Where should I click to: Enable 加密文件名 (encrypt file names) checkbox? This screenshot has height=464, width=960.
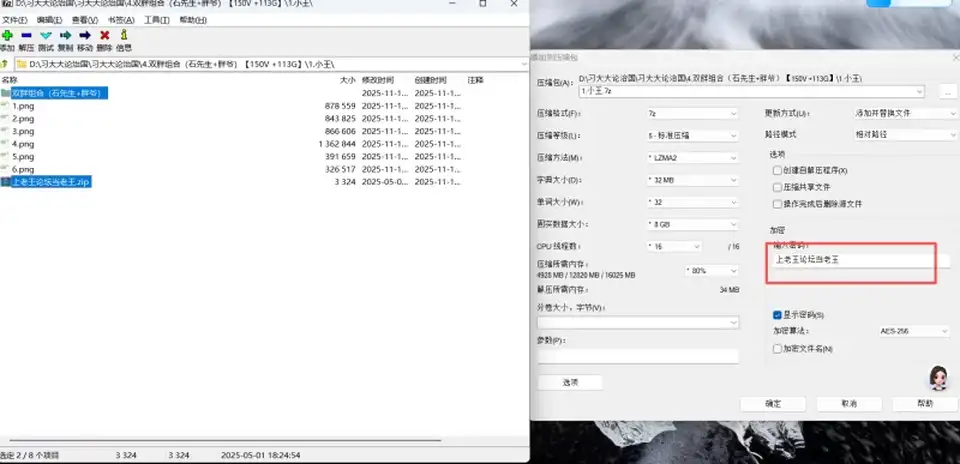coord(777,348)
